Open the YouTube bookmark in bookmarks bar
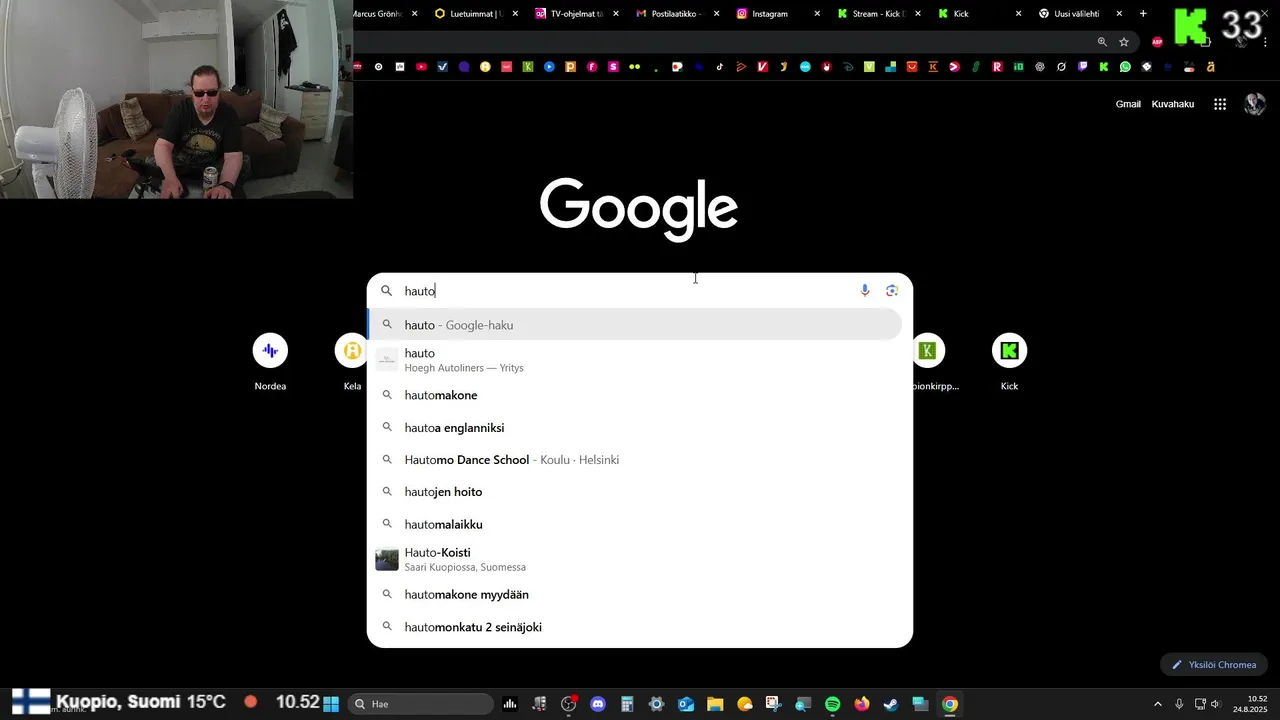The width and height of the screenshot is (1280, 720). click(x=421, y=67)
